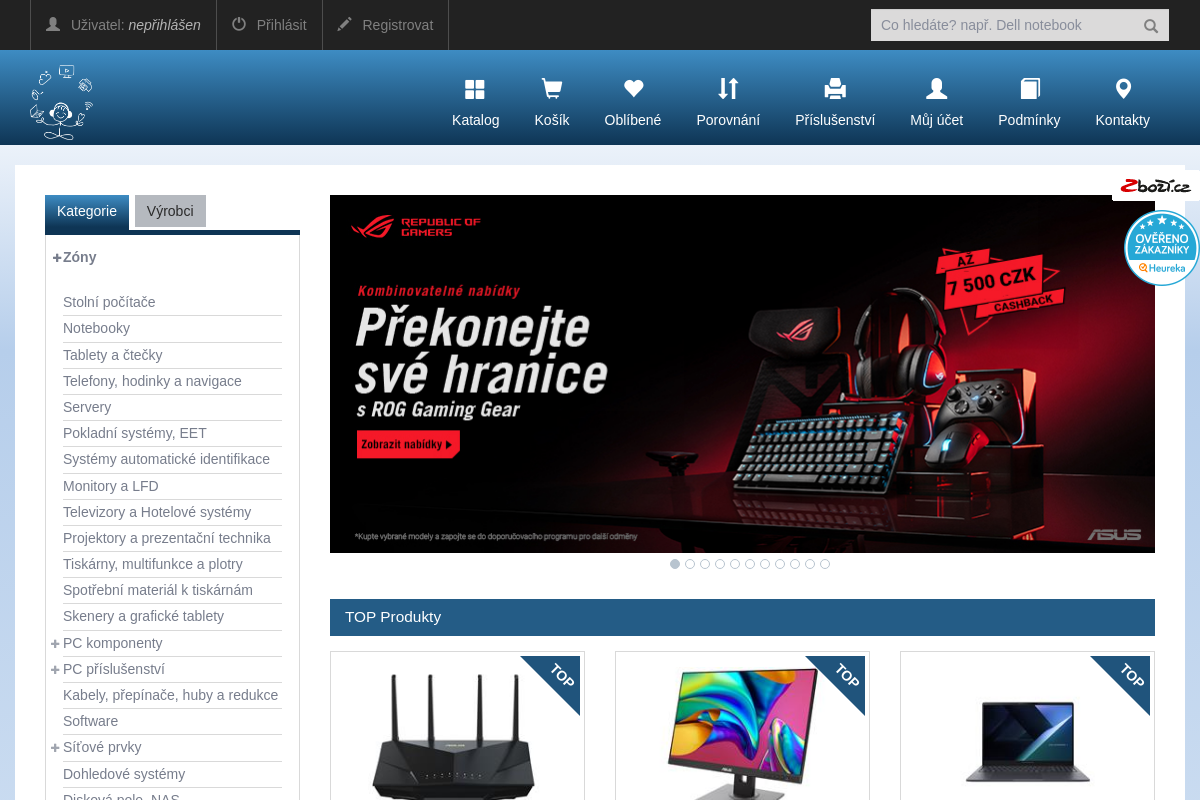Screen dimensions: 1200x800
Task: Open Skenery a grafické tablety category
Action: pyautogui.click(x=143, y=616)
